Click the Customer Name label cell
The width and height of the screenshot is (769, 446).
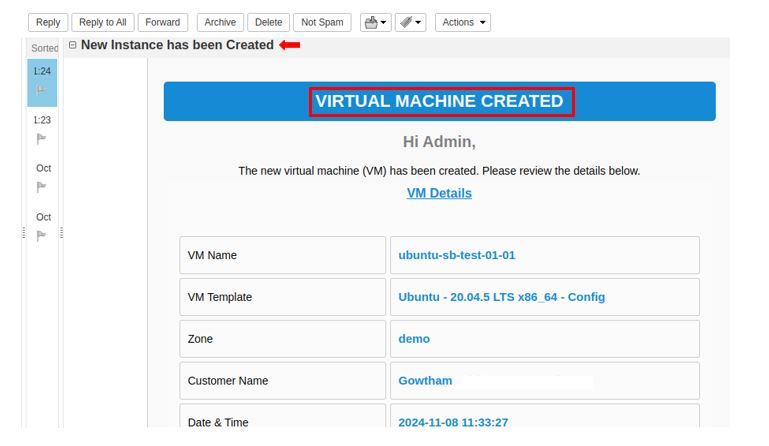click(282, 380)
